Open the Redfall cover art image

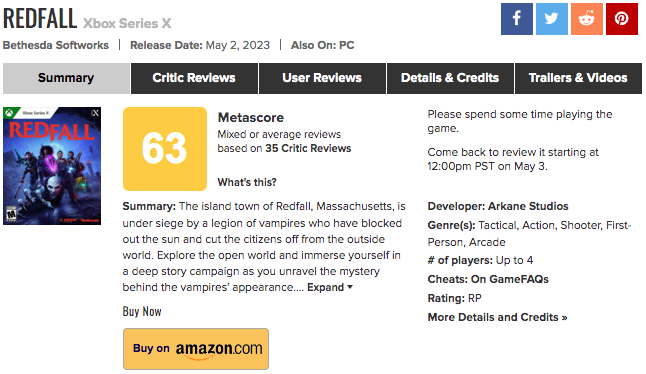[x=52, y=166]
